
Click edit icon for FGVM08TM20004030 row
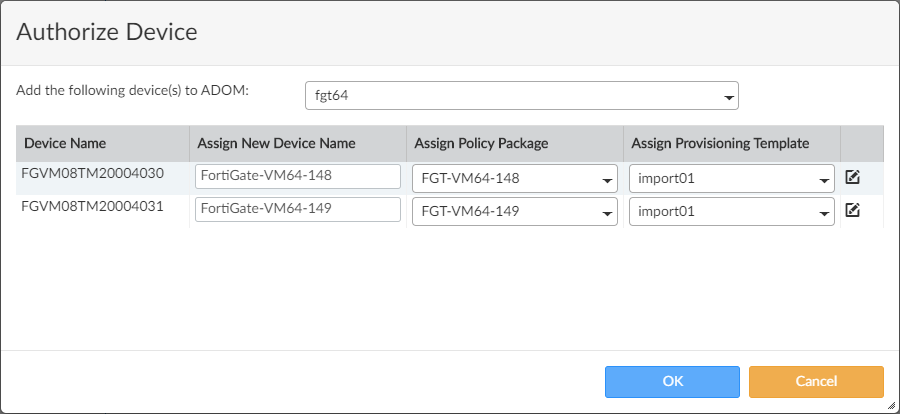point(852,177)
